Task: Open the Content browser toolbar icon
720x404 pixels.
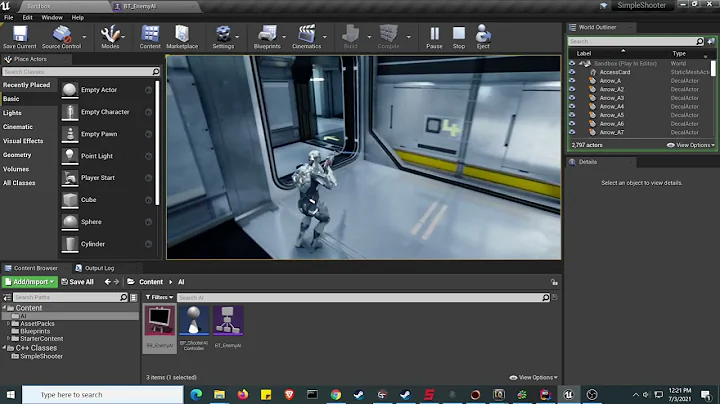Action: click(150, 37)
